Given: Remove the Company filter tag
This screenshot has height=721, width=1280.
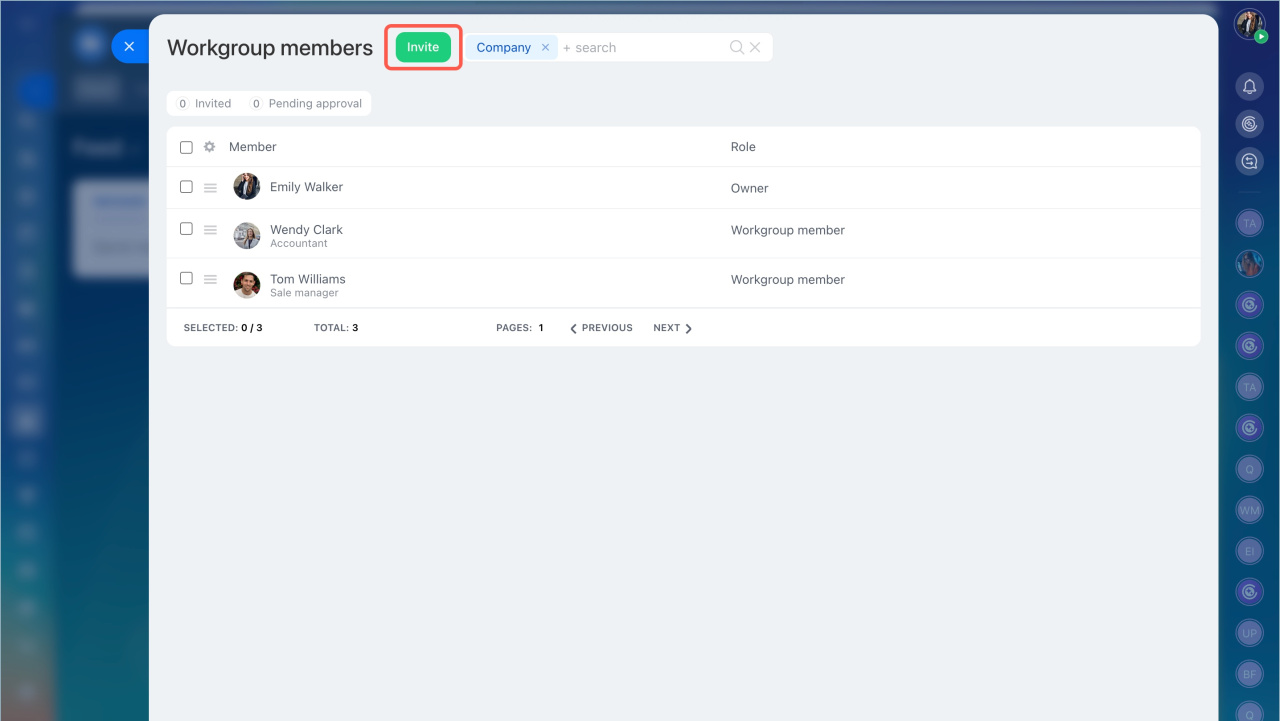Looking at the screenshot, I should pyautogui.click(x=545, y=47).
